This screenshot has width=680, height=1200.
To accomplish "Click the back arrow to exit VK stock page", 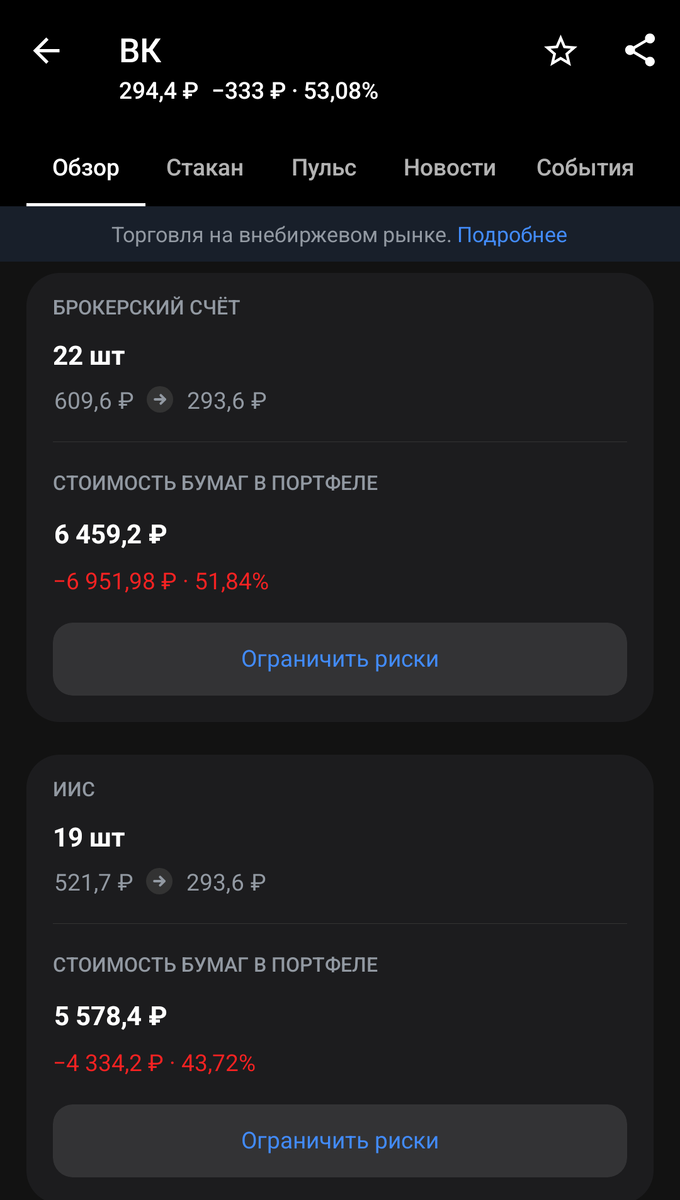I will coord(46,51).
